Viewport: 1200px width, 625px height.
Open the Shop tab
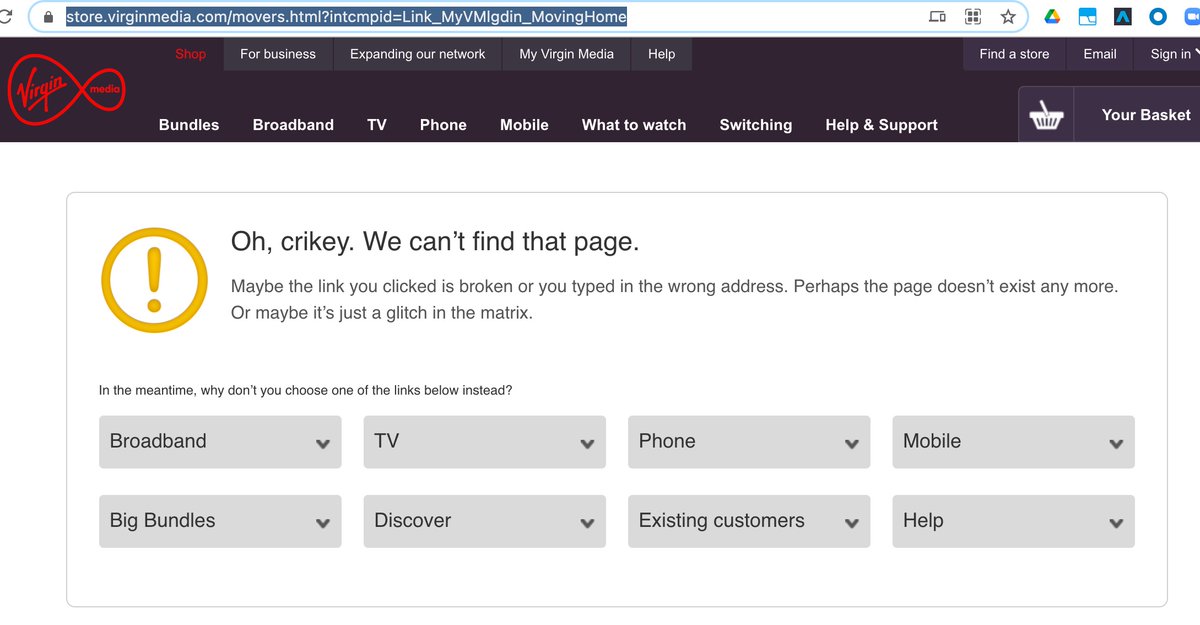[190, 54]
